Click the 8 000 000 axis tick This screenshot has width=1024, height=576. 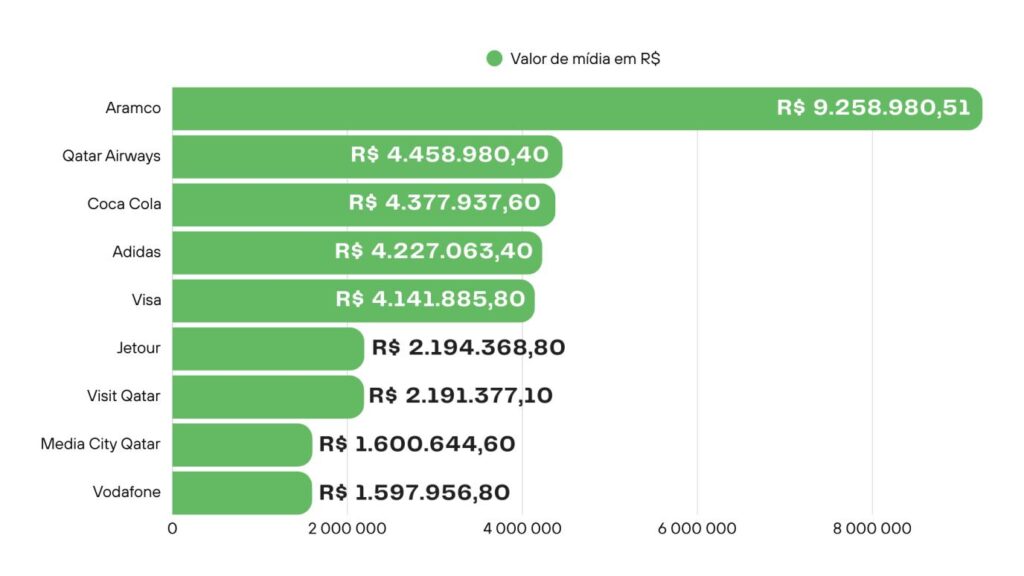tap(872, 528)
